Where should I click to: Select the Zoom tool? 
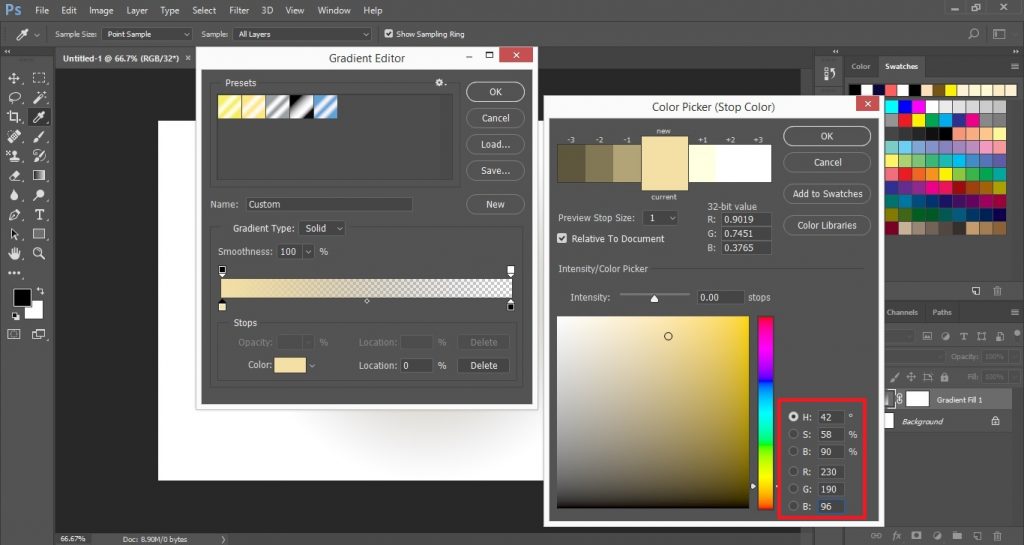pos(39,254)
